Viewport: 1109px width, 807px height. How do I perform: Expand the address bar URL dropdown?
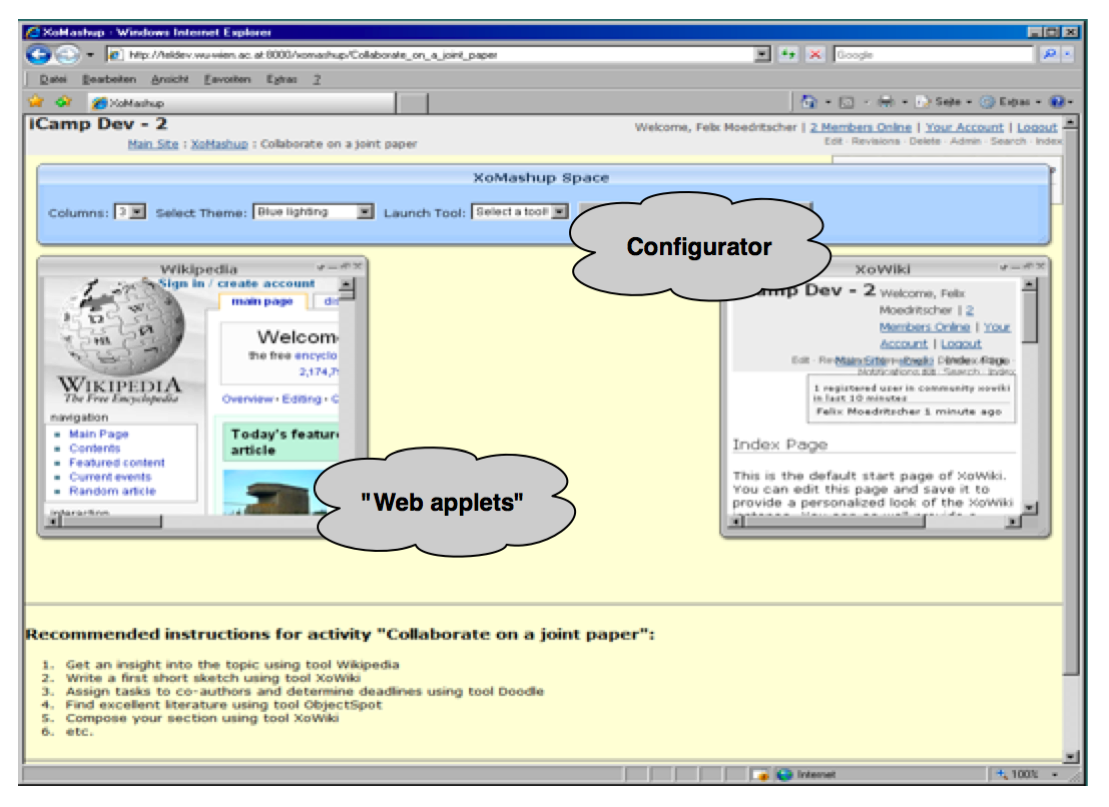tap(762, 54)
